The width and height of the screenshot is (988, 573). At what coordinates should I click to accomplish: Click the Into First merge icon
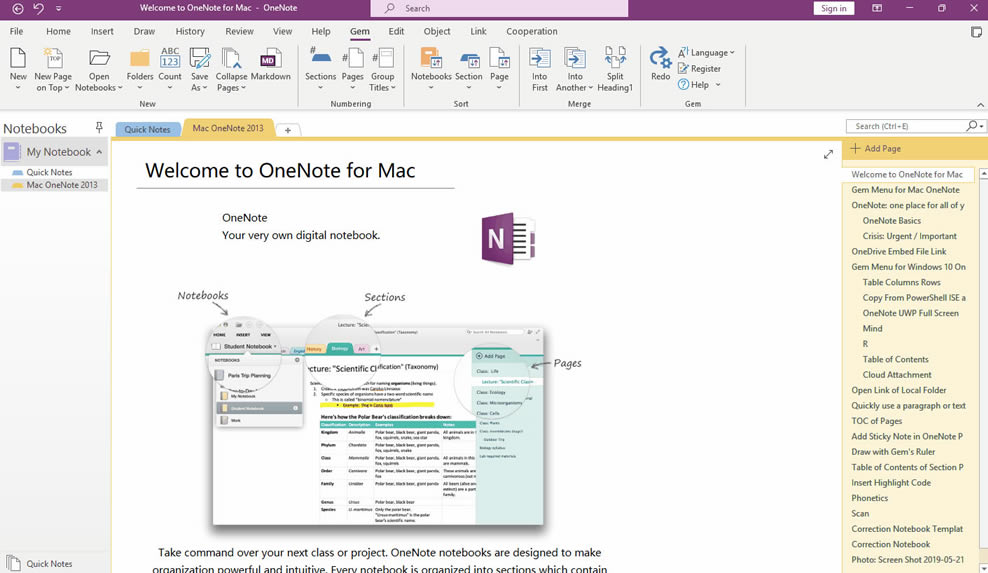point(540,60)
